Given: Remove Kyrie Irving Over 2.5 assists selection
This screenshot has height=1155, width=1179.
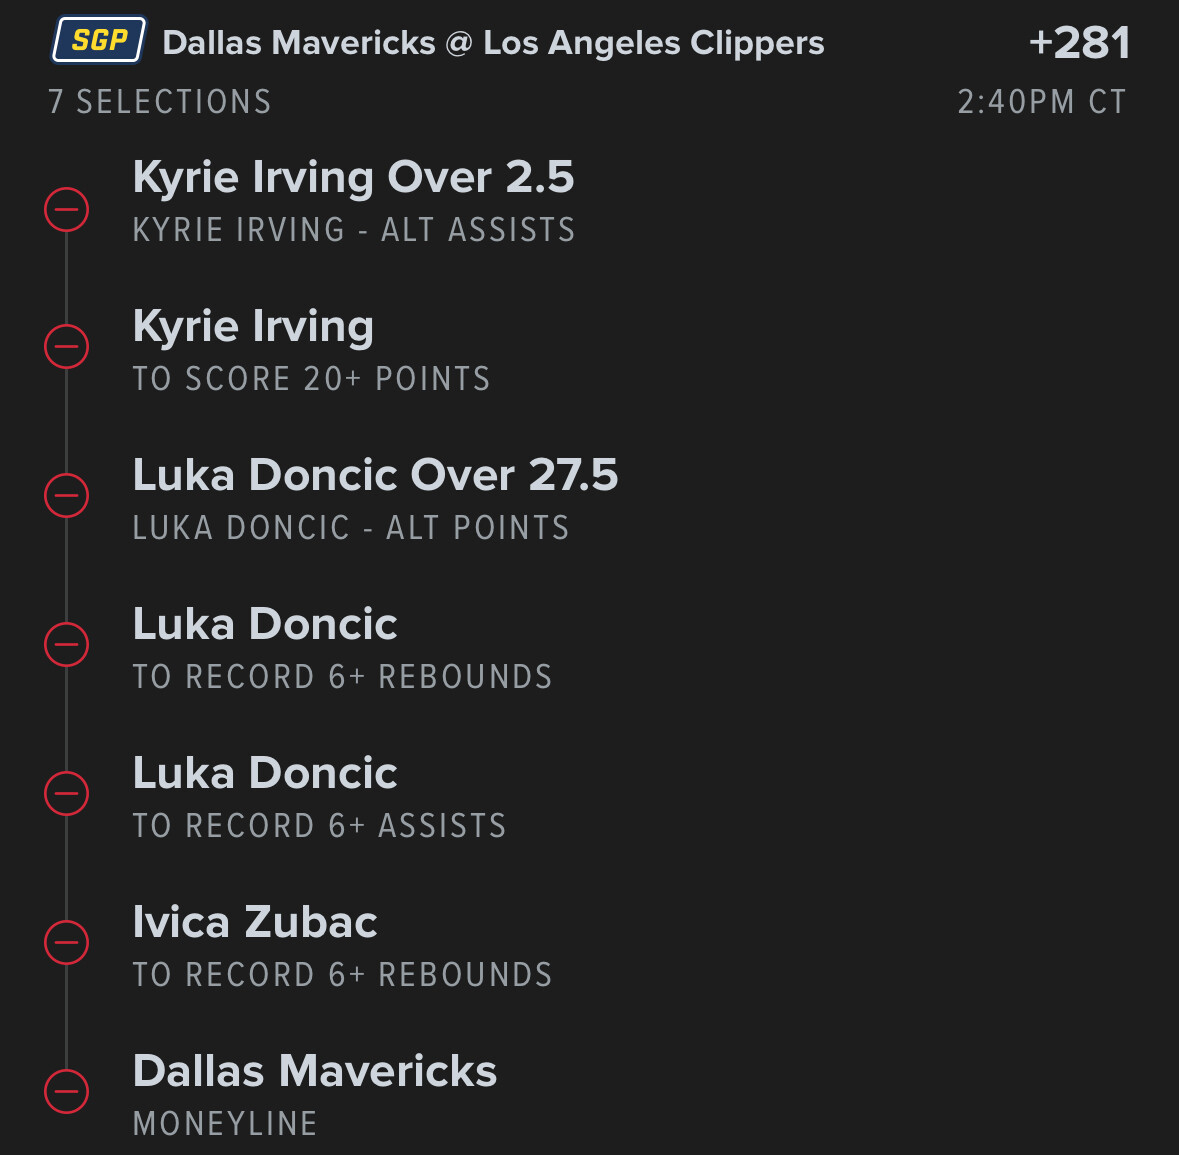Looking at the screenshot, I should click(67, 209).
